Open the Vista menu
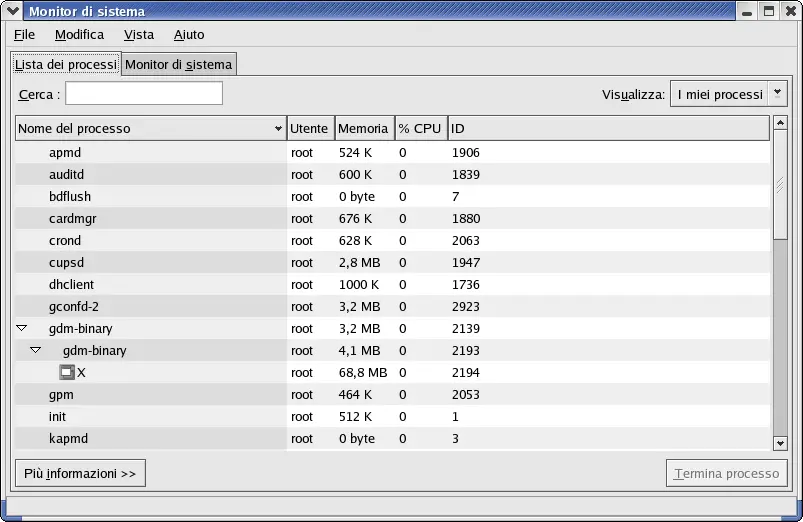Screen dimensions: 803x522 [139, 35]
